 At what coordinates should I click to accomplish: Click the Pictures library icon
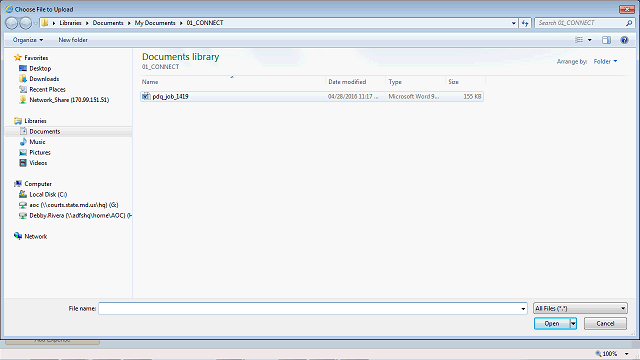(x=23, y=152)
